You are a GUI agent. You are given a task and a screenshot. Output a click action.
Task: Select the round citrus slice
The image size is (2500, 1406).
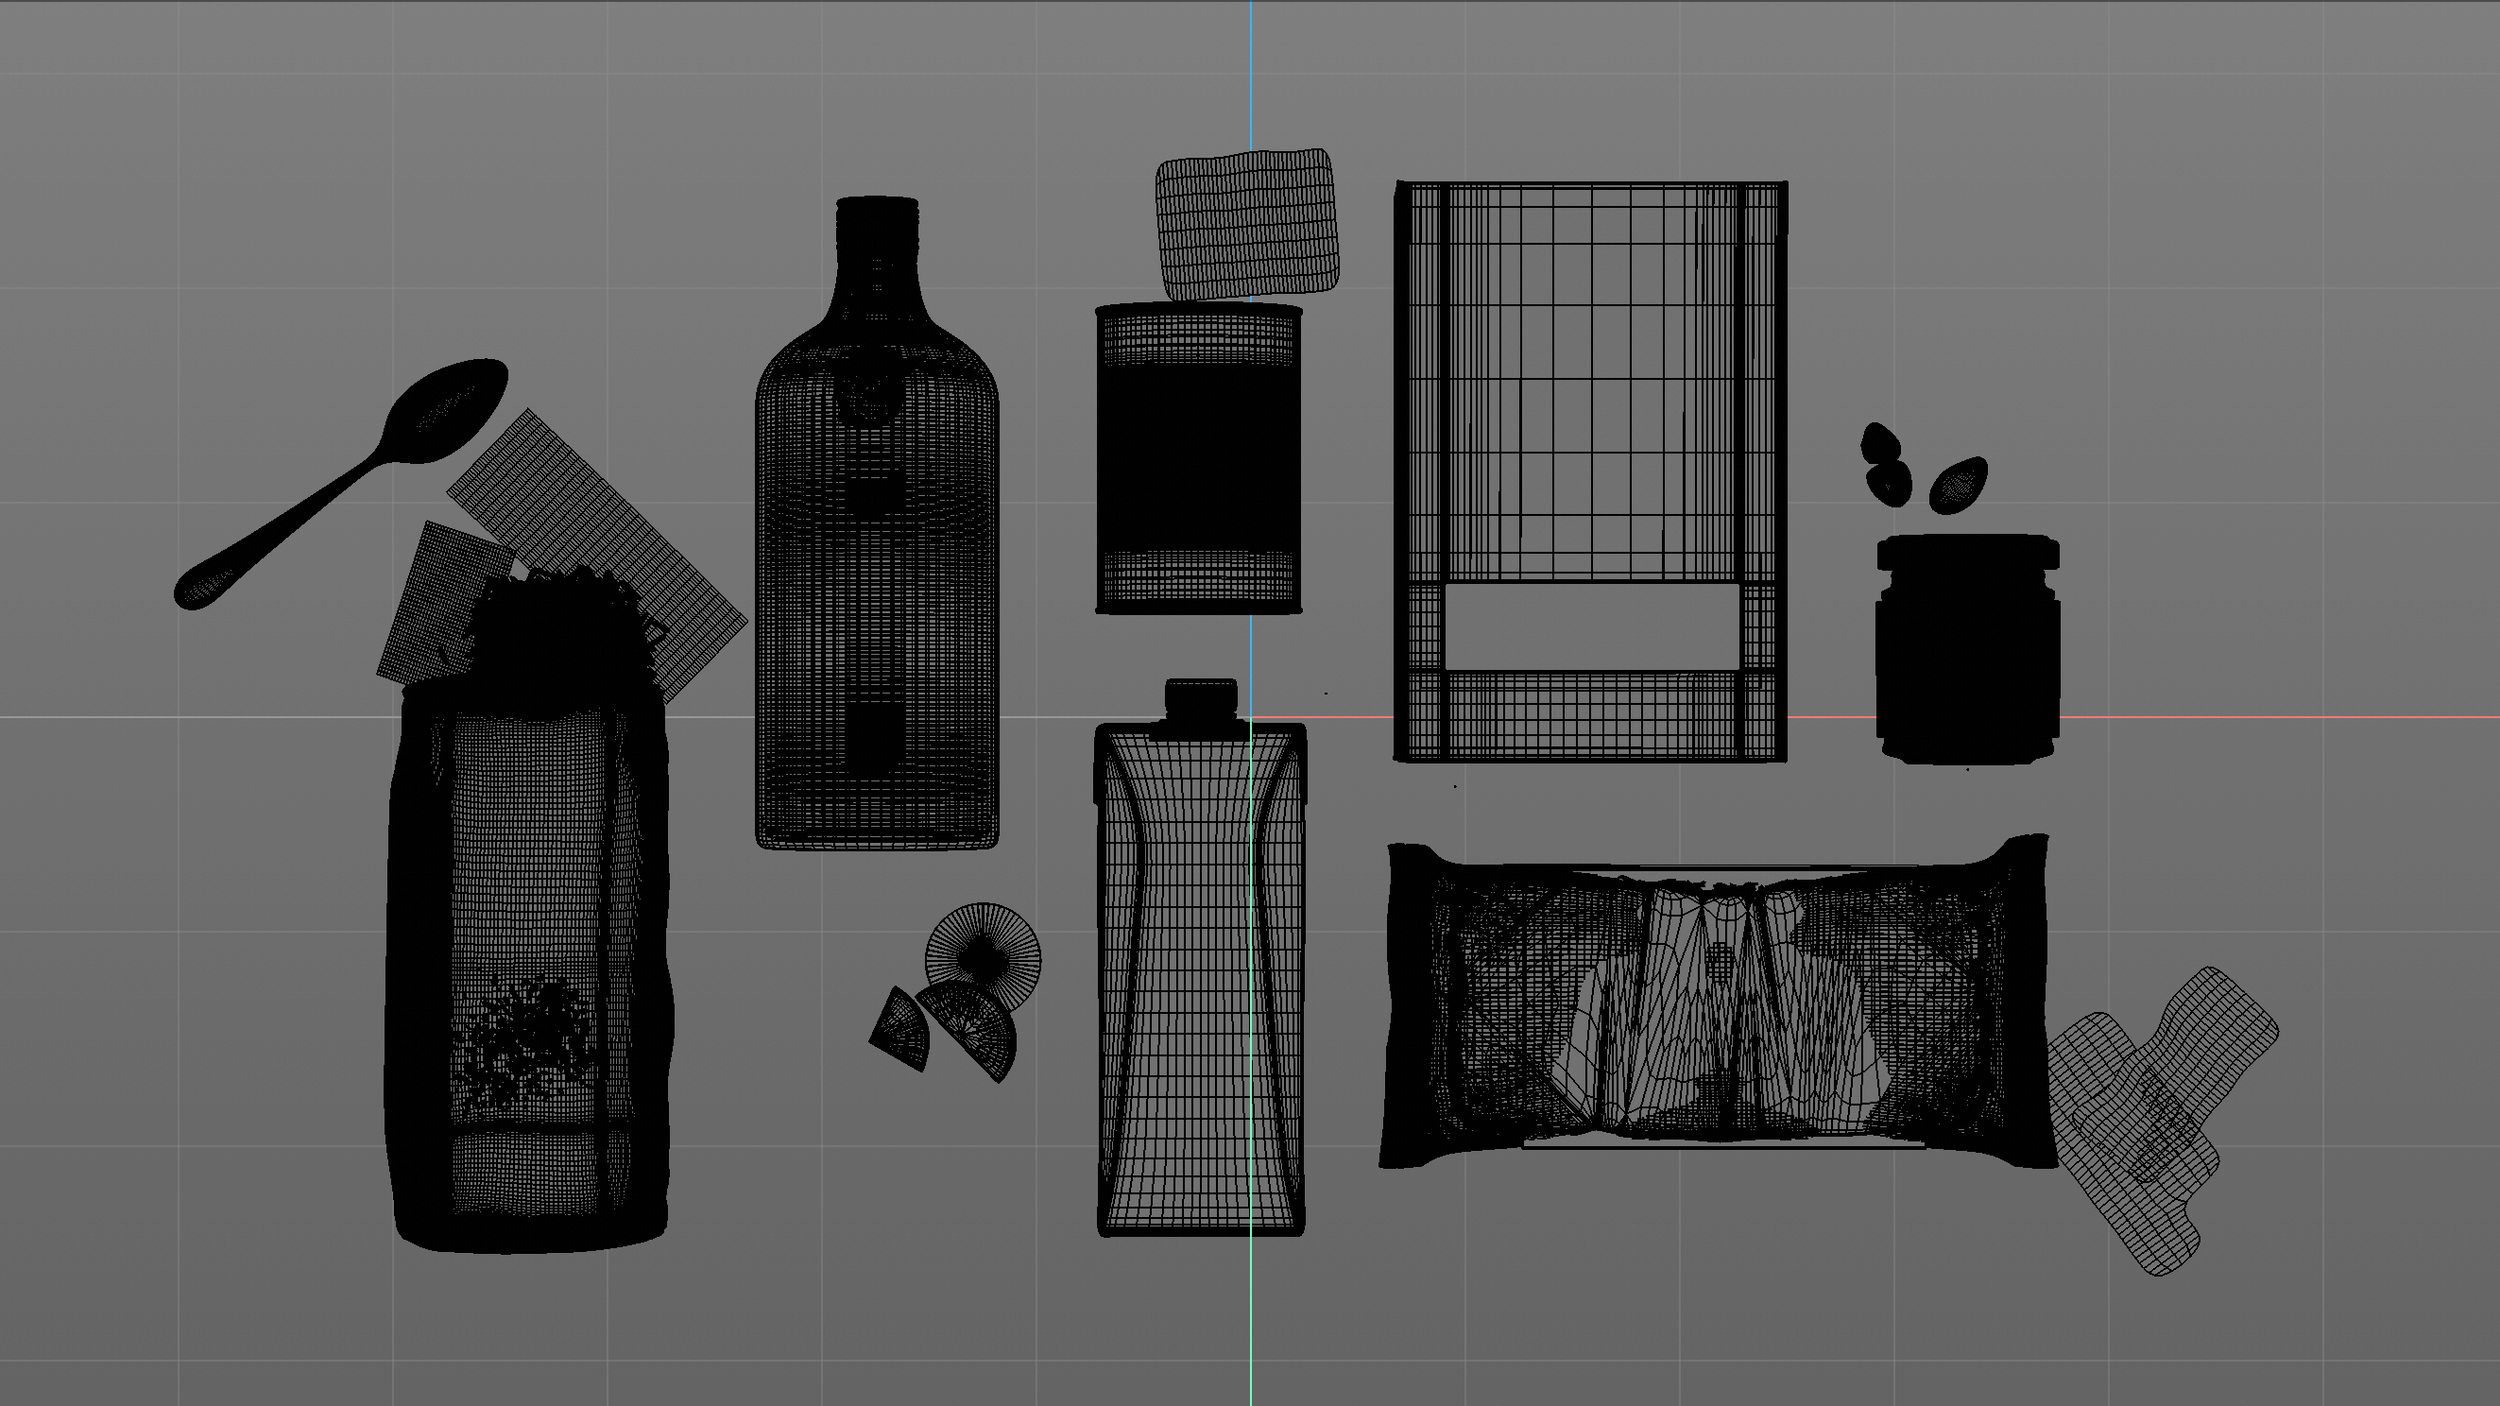coord(983,958)
